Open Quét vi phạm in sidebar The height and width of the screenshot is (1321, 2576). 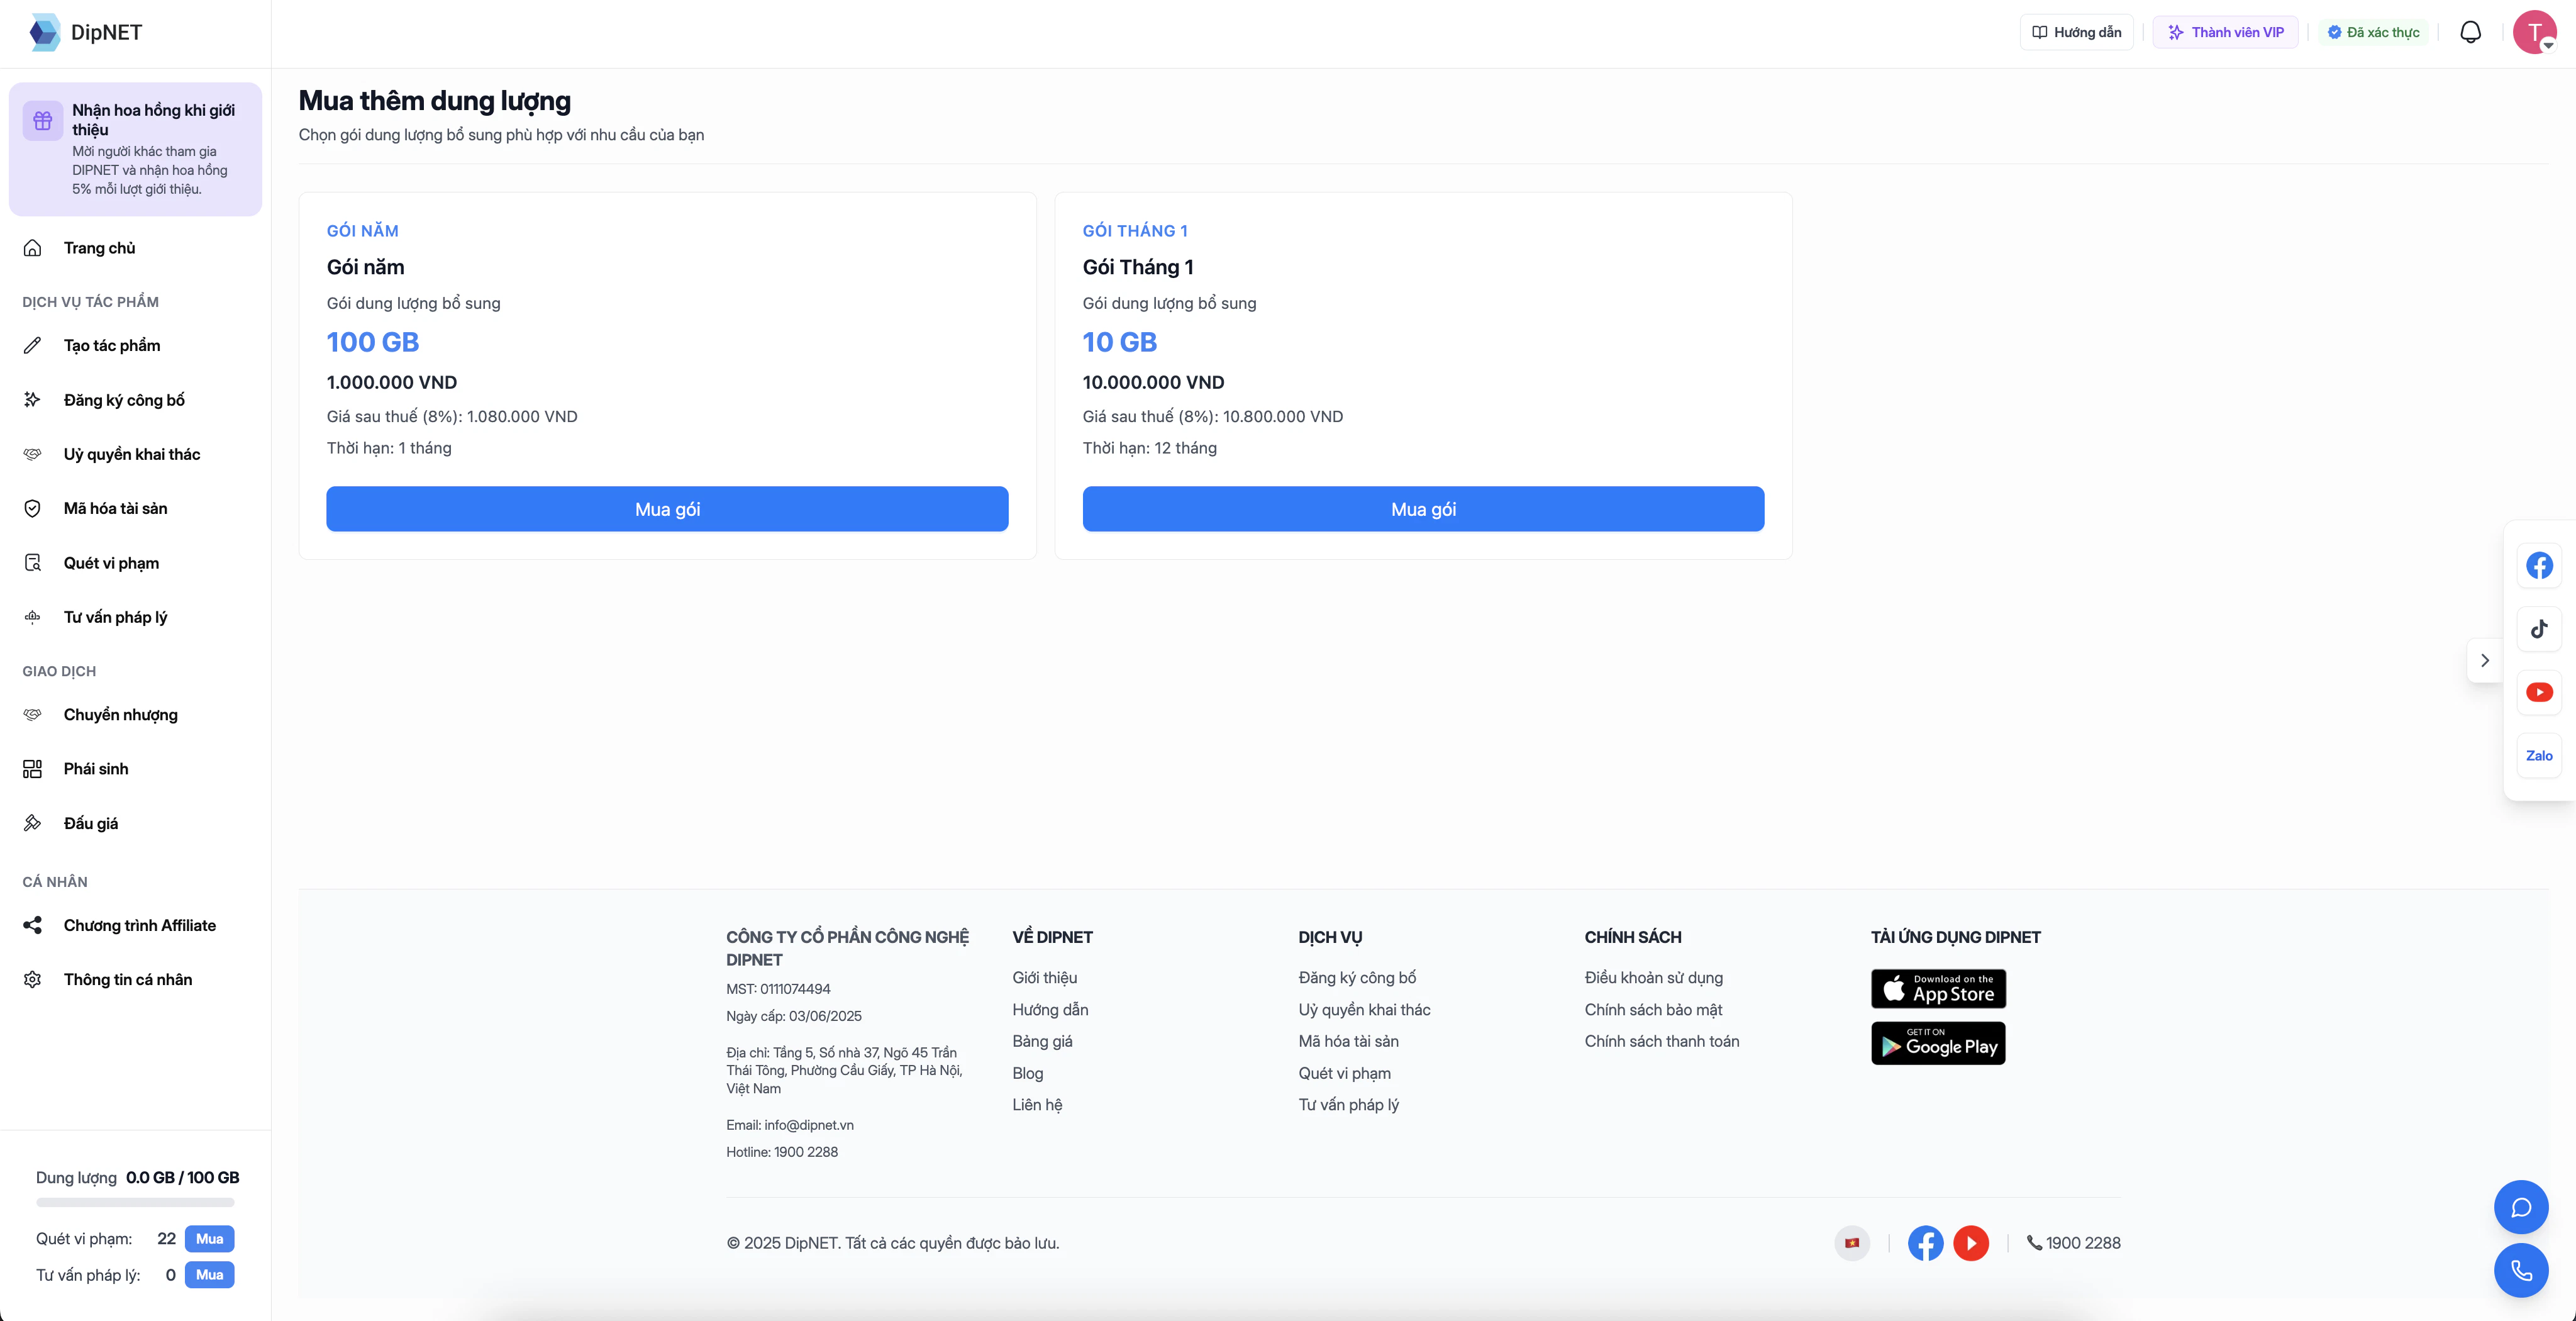click(136, 563)
